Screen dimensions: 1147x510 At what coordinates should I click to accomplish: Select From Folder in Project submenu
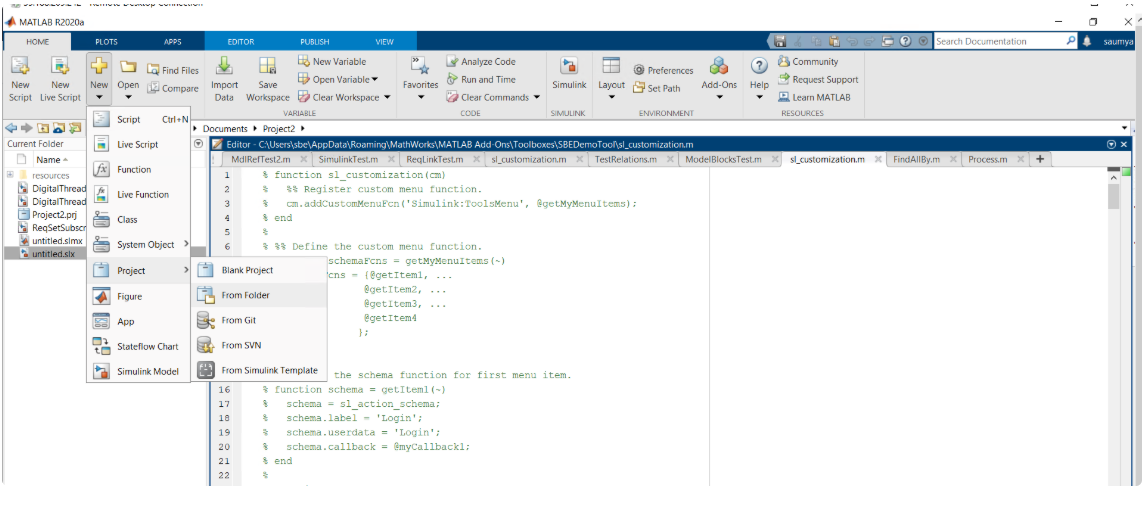(246, 295)
